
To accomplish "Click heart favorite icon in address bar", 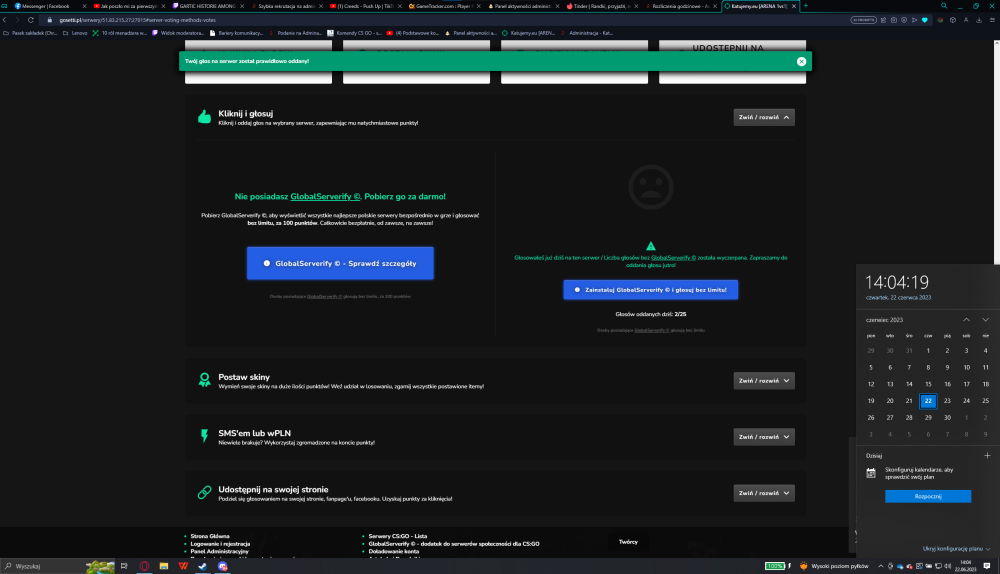I will pyautogui.click(x=925, y=20).
